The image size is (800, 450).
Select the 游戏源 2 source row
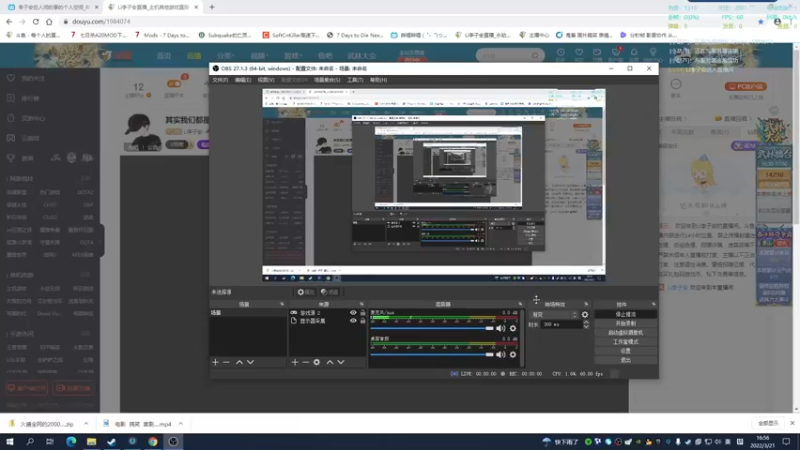[x=327, y=313]
